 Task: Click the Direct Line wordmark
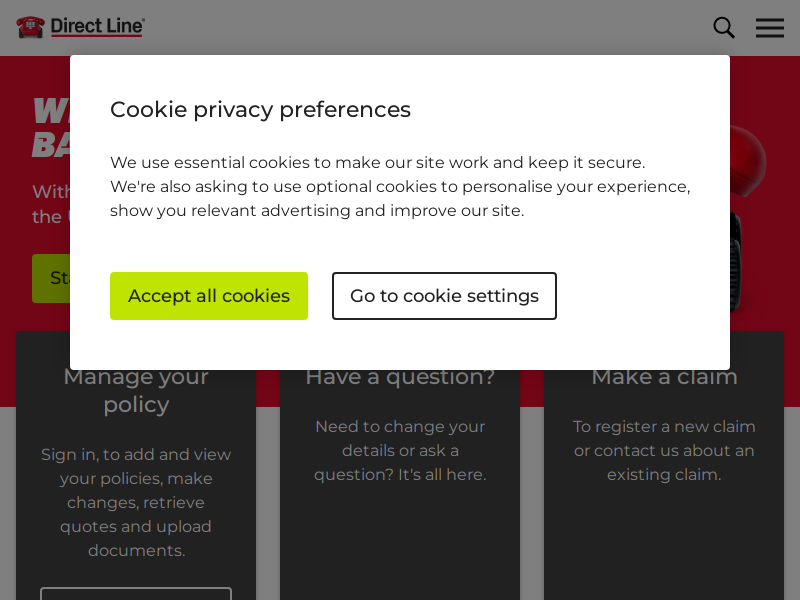pos(97,27)
